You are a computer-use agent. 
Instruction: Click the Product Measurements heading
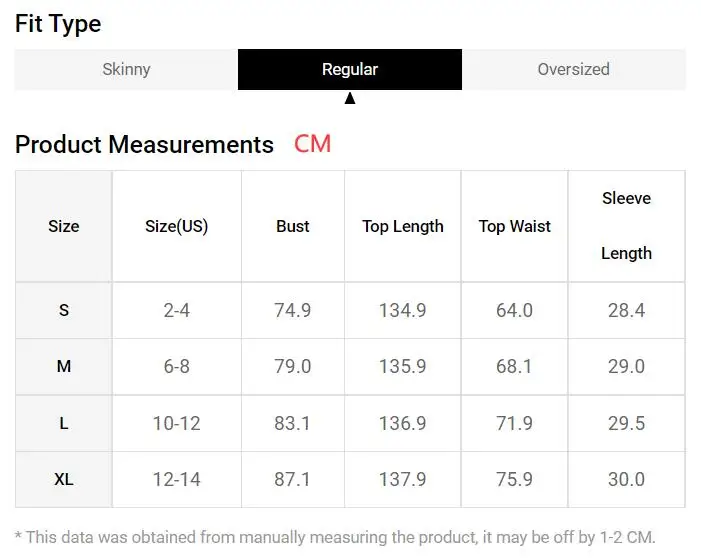144,145
